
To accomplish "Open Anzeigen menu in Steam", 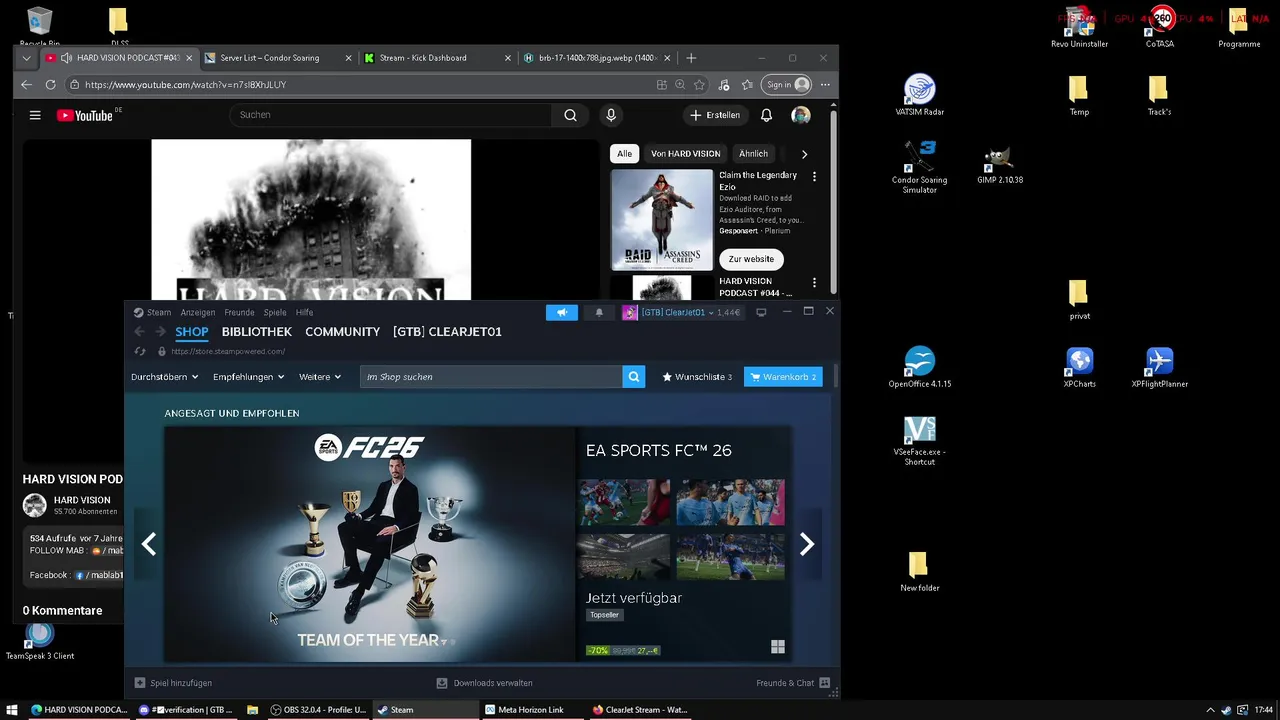I will 198,312.
